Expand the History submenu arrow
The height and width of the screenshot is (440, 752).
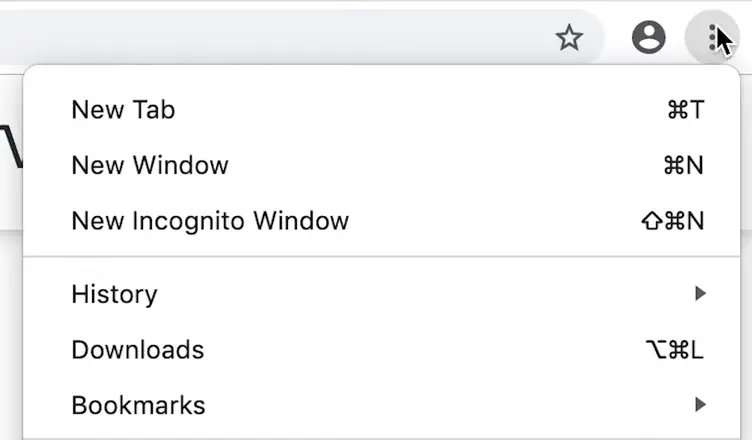pos(700,294)
